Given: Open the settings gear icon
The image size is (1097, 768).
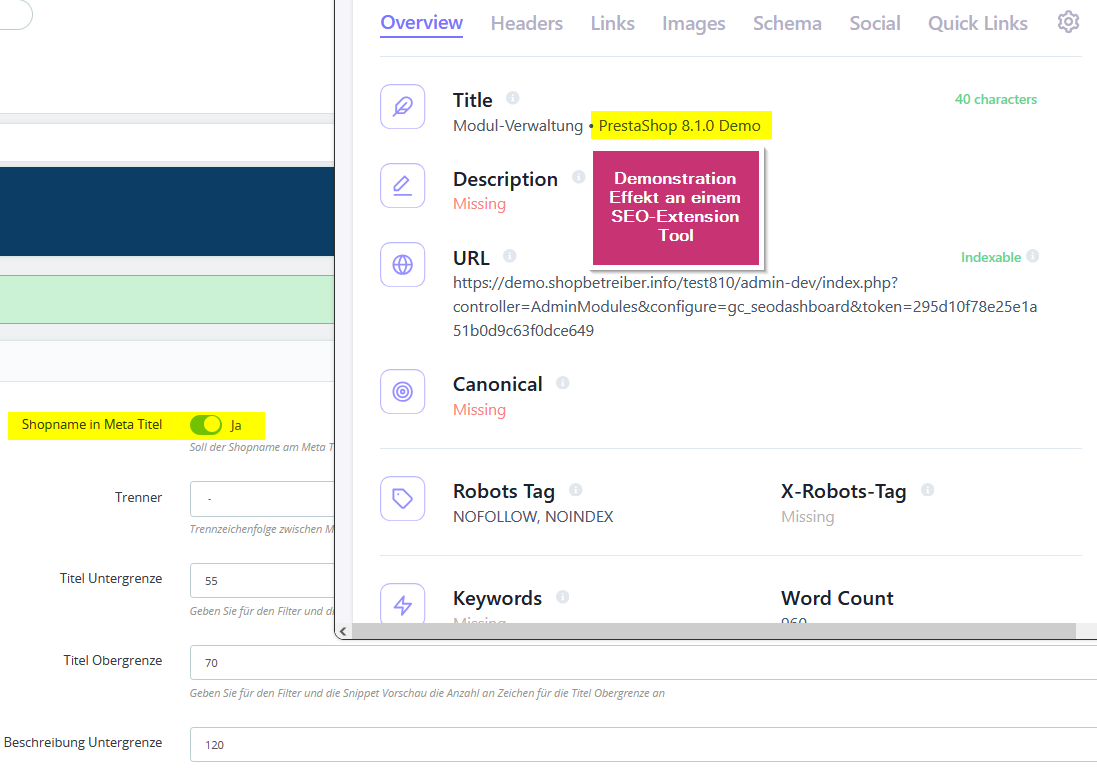Looking at the screenshot, I should 1068,22.
